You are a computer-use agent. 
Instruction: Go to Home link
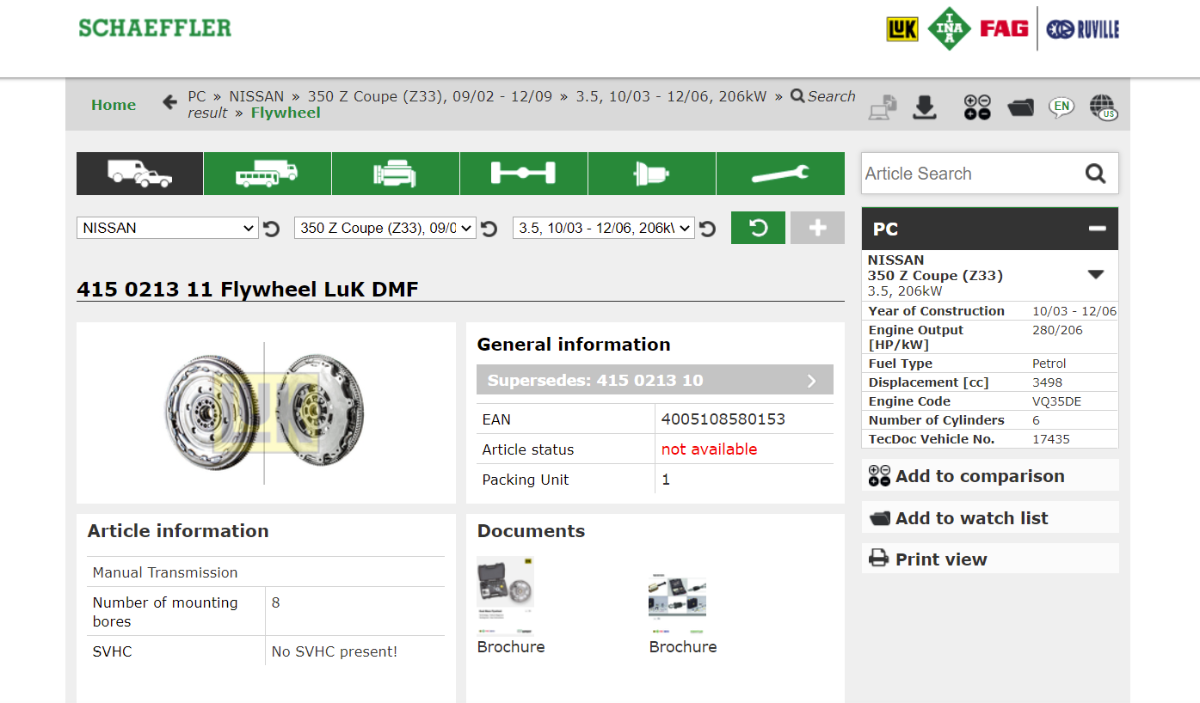[113, 105]
